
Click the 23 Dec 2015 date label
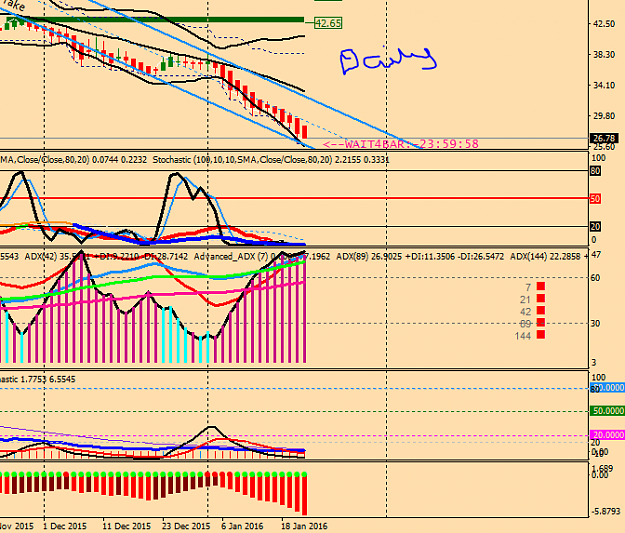click(186, 526)
